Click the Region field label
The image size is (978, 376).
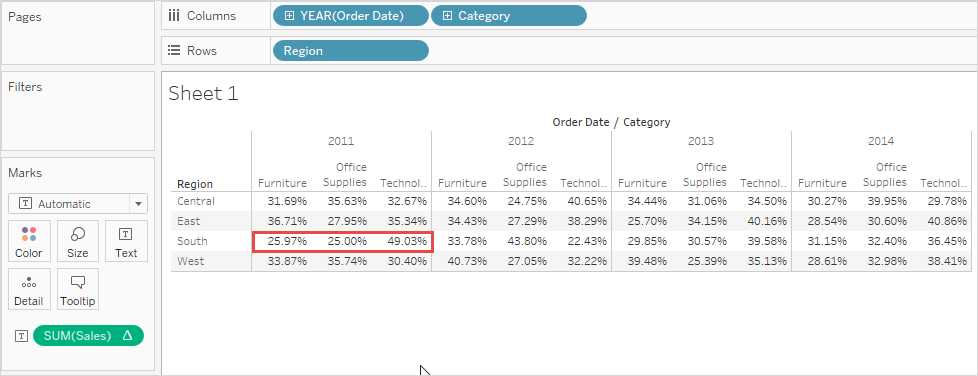click(x=195, y=184)
